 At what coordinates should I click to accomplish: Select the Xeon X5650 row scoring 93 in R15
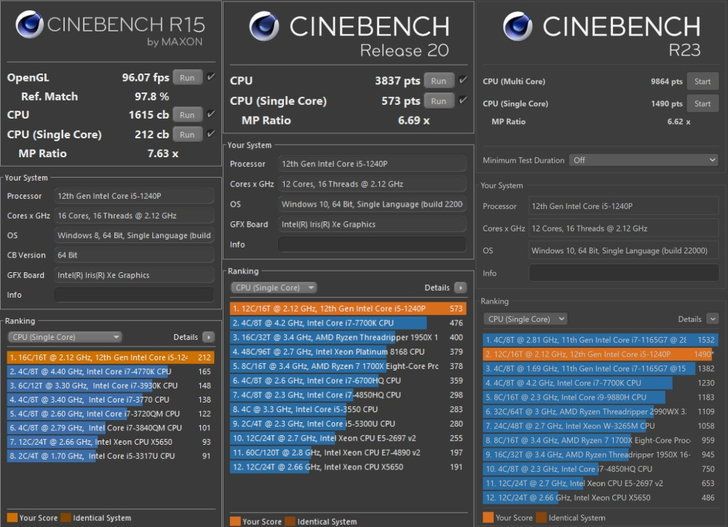110,442
